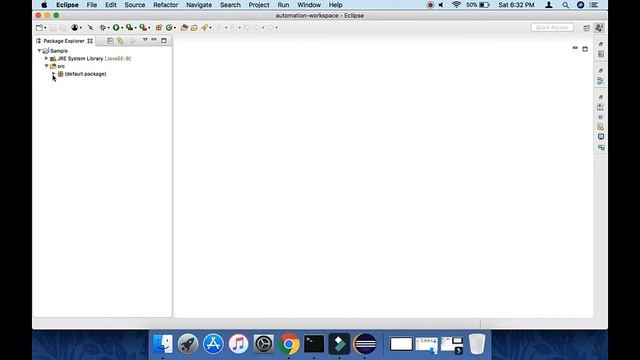Minimize the Package Explorer view
The width and height of the screenshot is (640, 360).
click(154, 40)
